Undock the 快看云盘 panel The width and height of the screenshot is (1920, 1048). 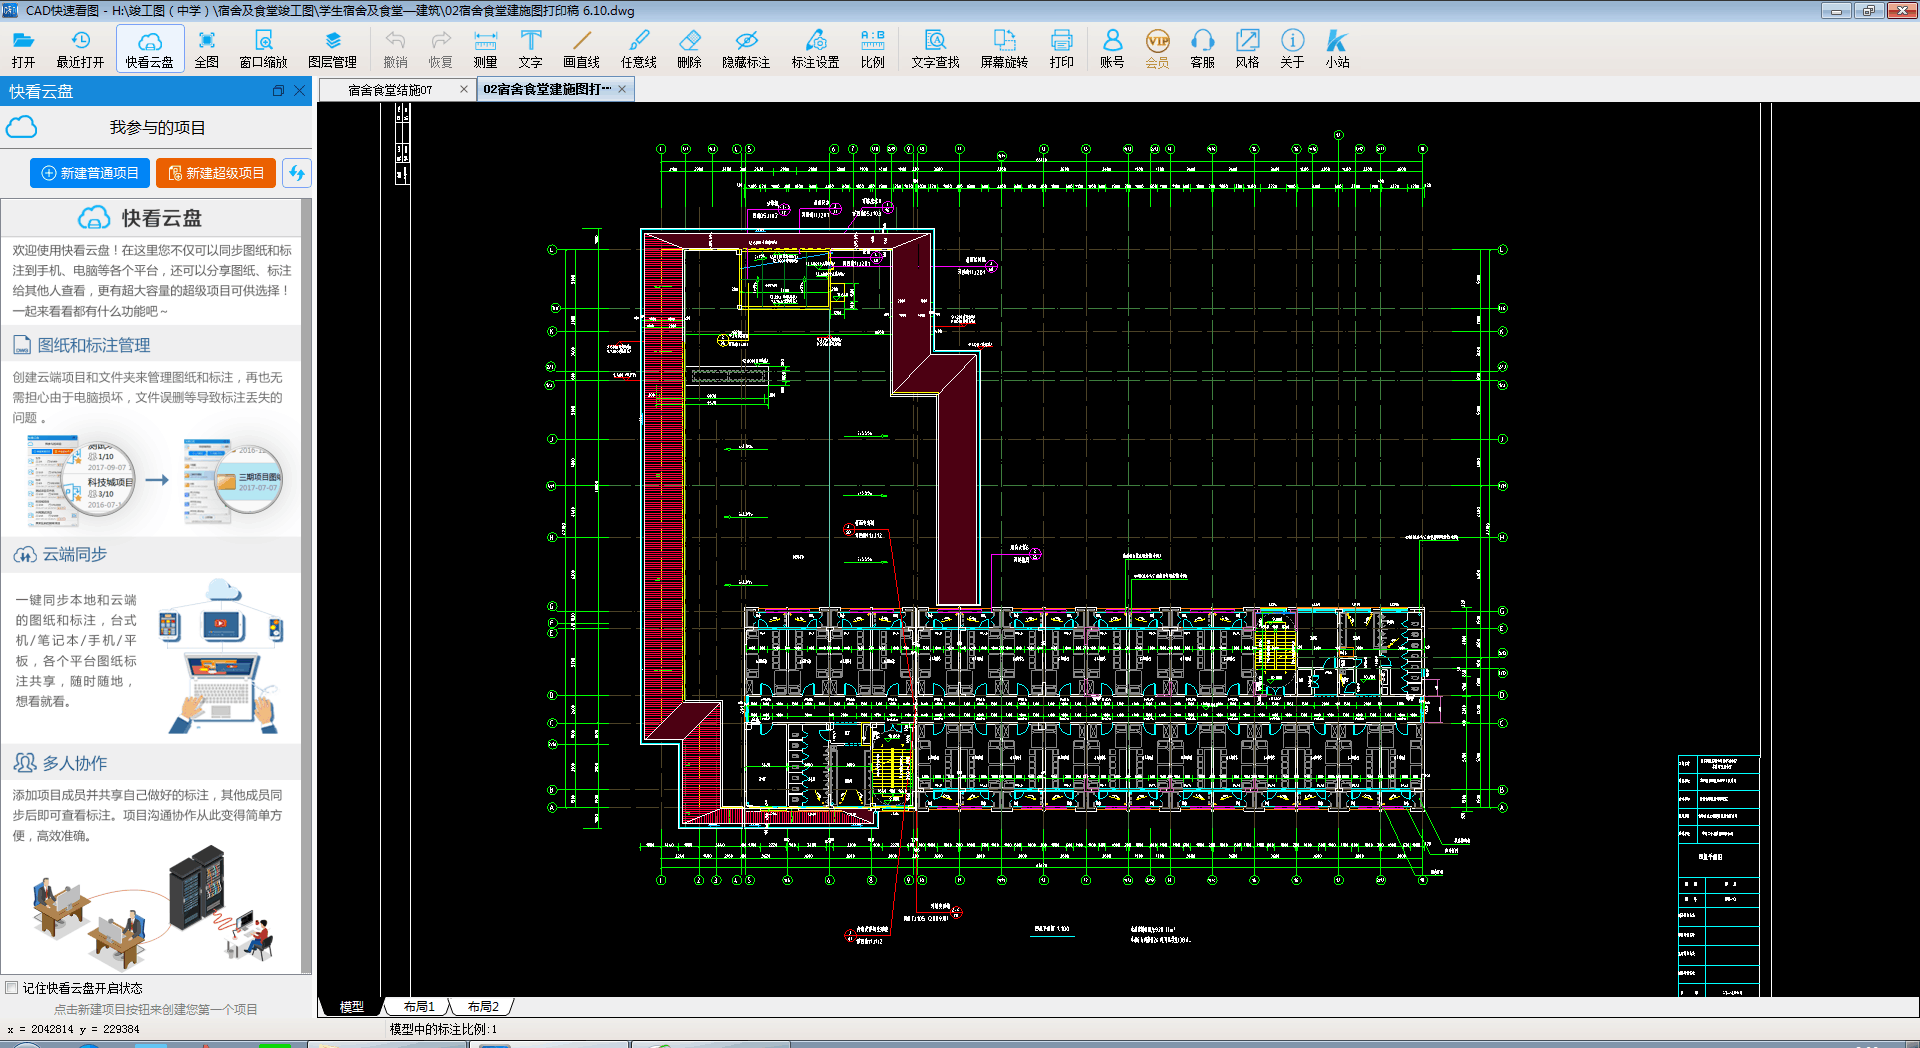coord(278,91)
